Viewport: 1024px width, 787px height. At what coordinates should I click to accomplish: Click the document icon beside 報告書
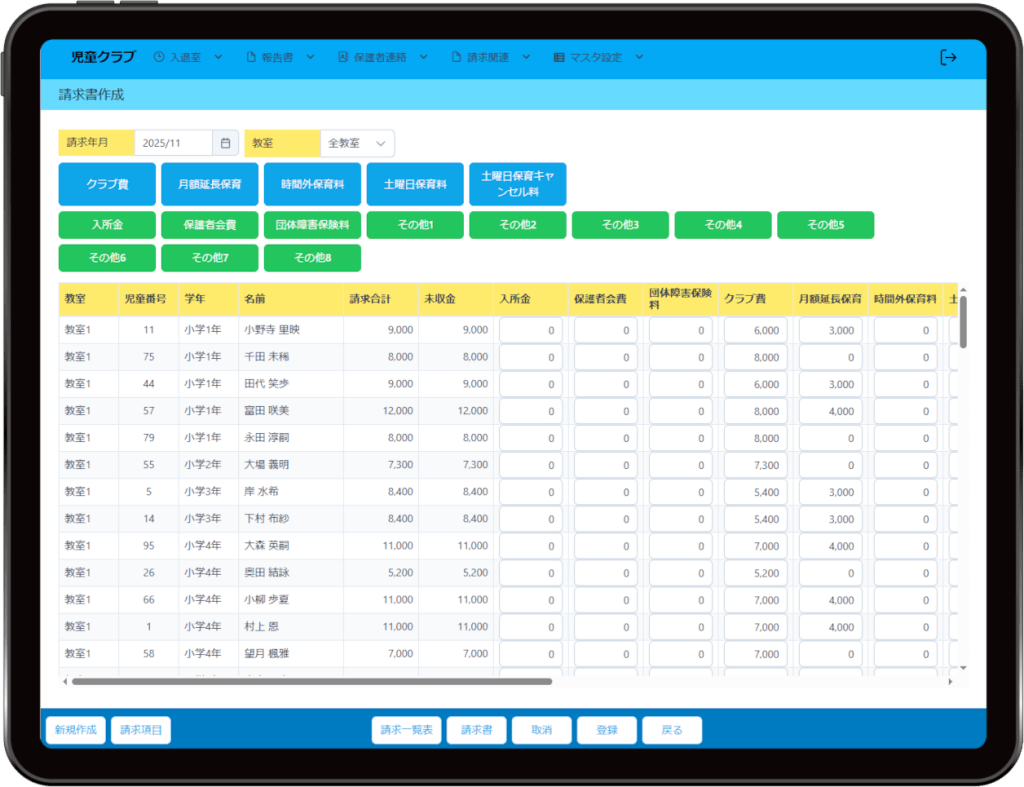point(252,58)
